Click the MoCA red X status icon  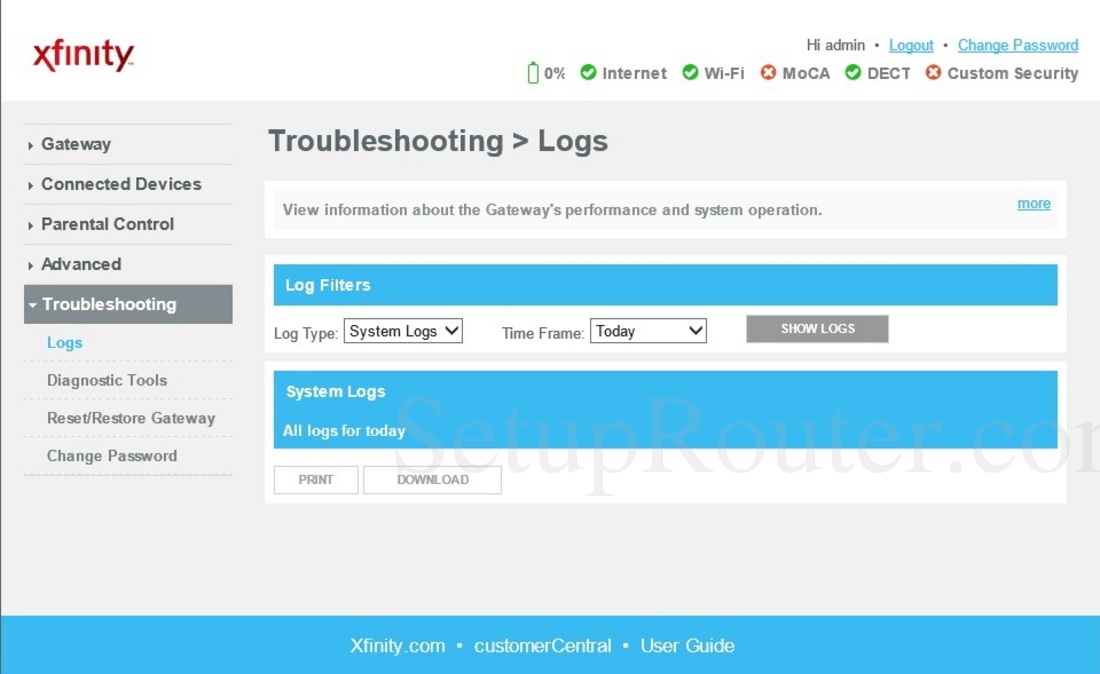click(x=768, y=72)
